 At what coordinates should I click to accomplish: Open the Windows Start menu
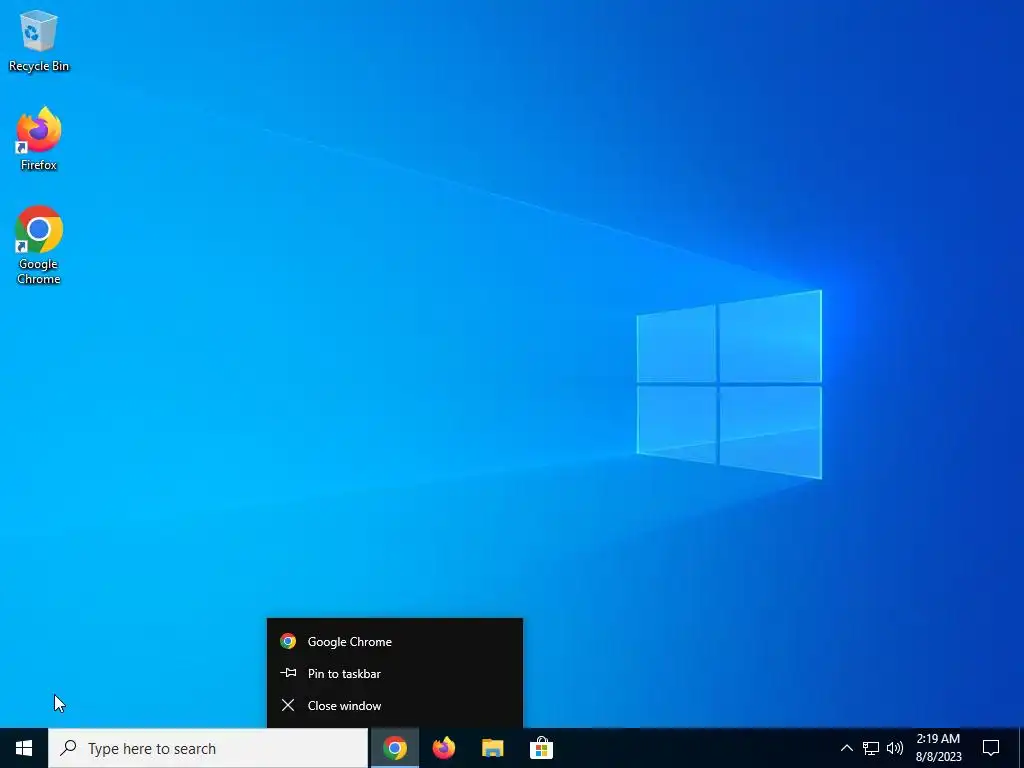click(x=24, y=748)
